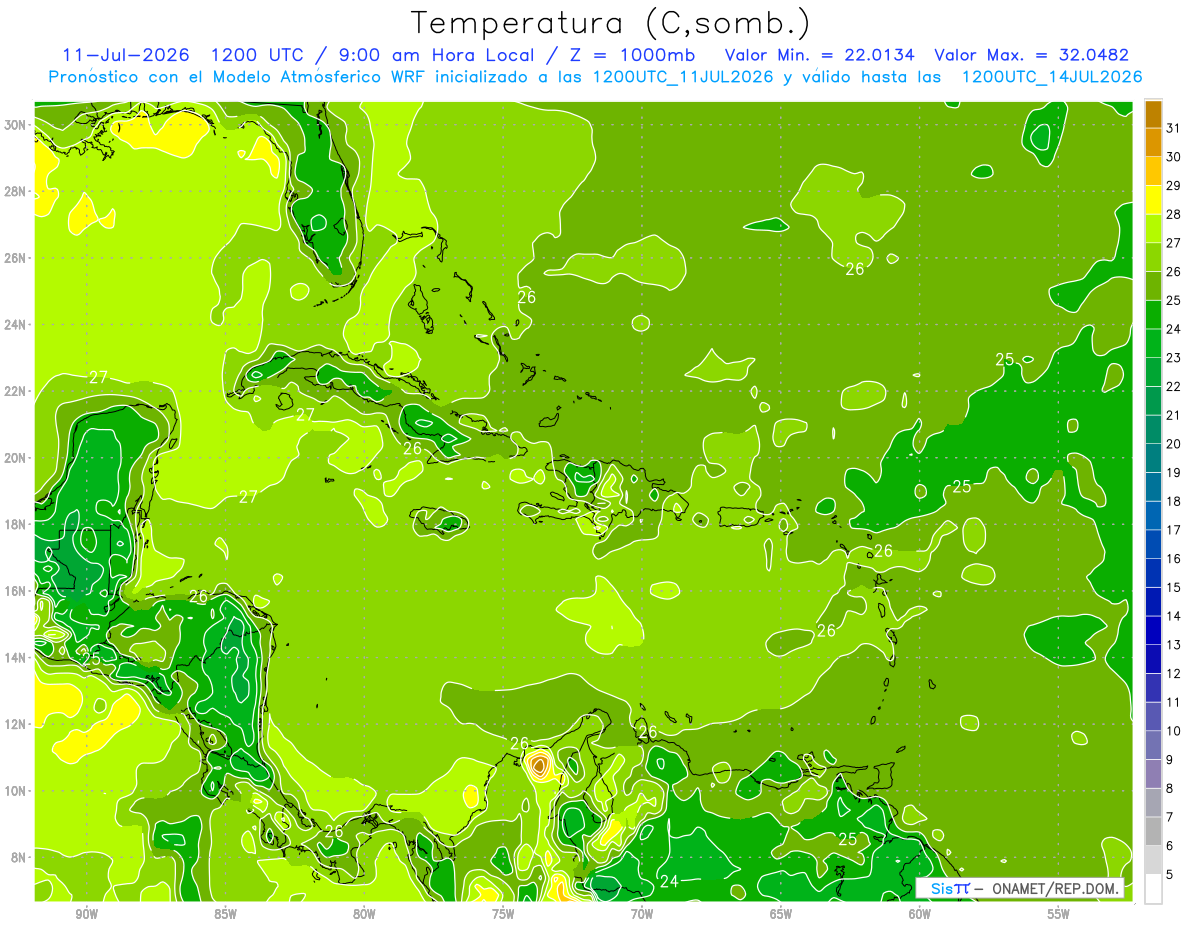Click the "30N" latitude axis label

[15, 125]
